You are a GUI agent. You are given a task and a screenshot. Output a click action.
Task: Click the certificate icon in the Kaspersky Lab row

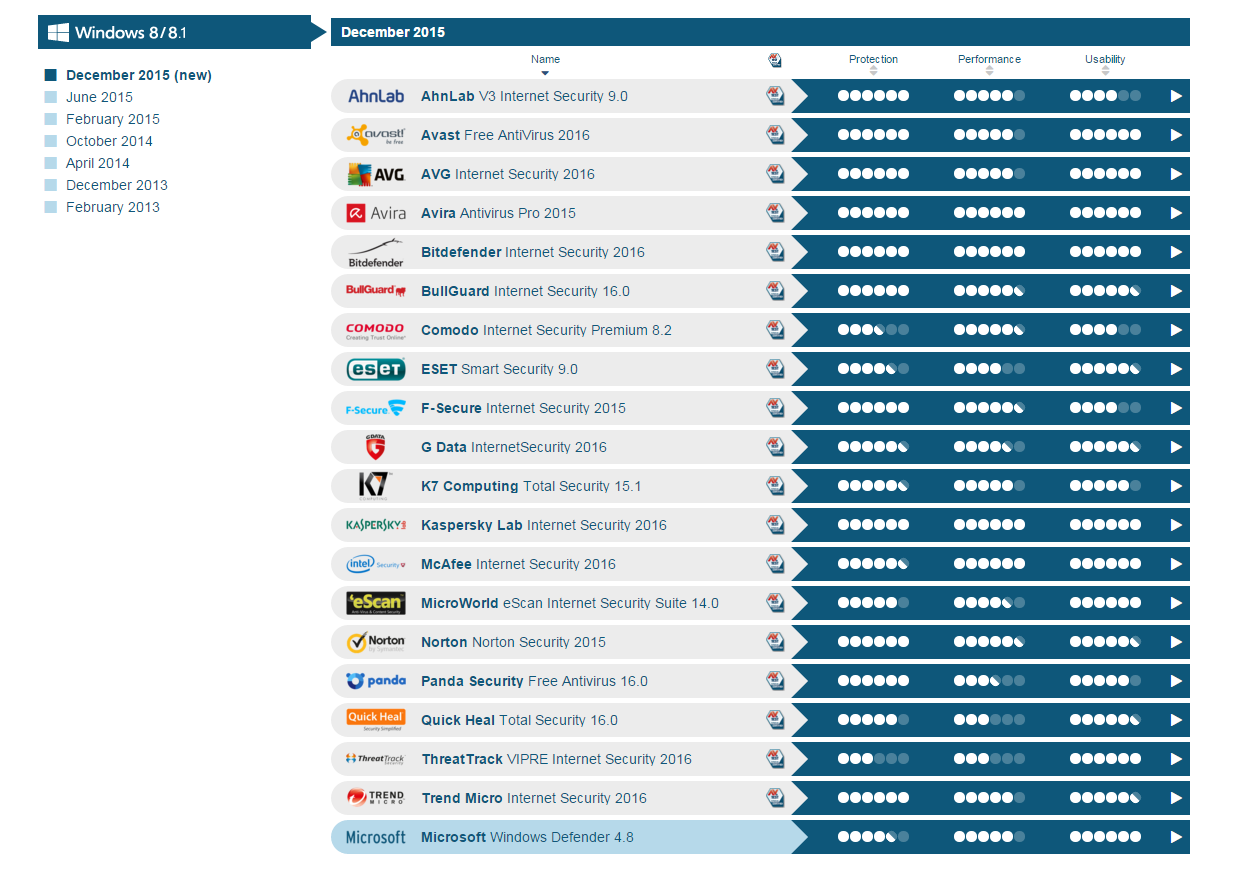click(775, 525)
